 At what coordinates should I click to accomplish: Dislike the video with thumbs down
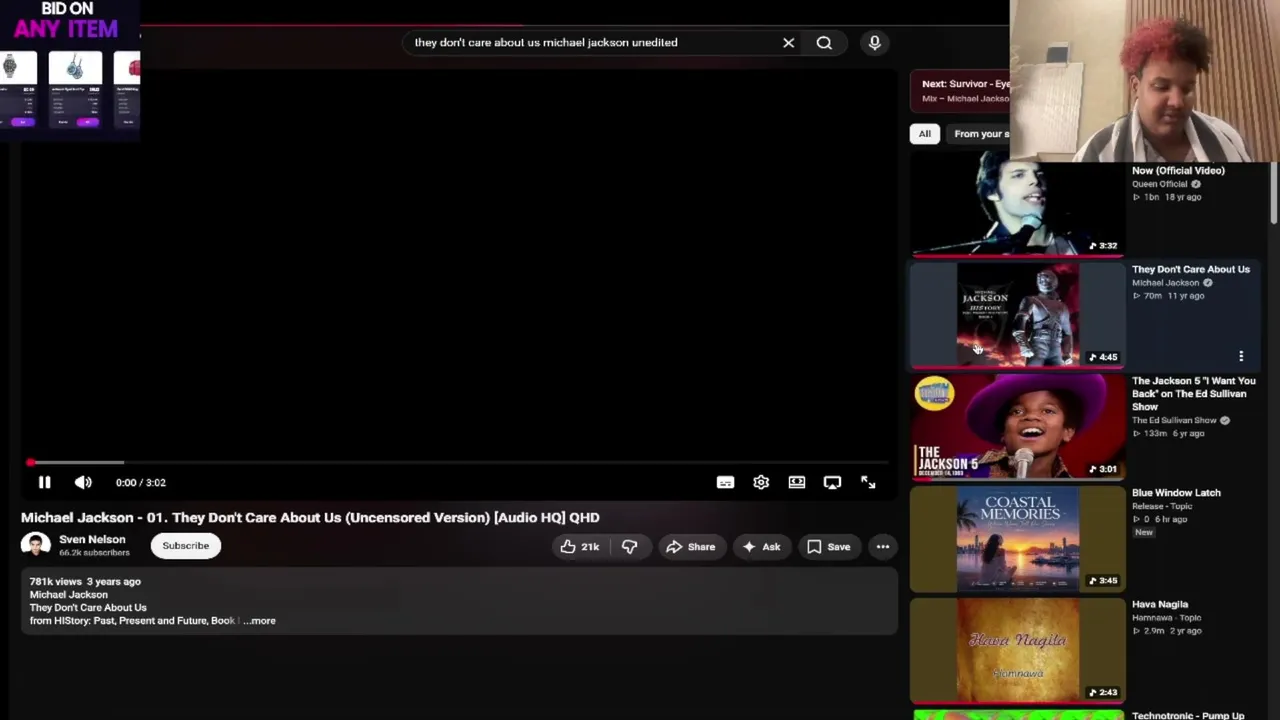(x=629, y=547)
